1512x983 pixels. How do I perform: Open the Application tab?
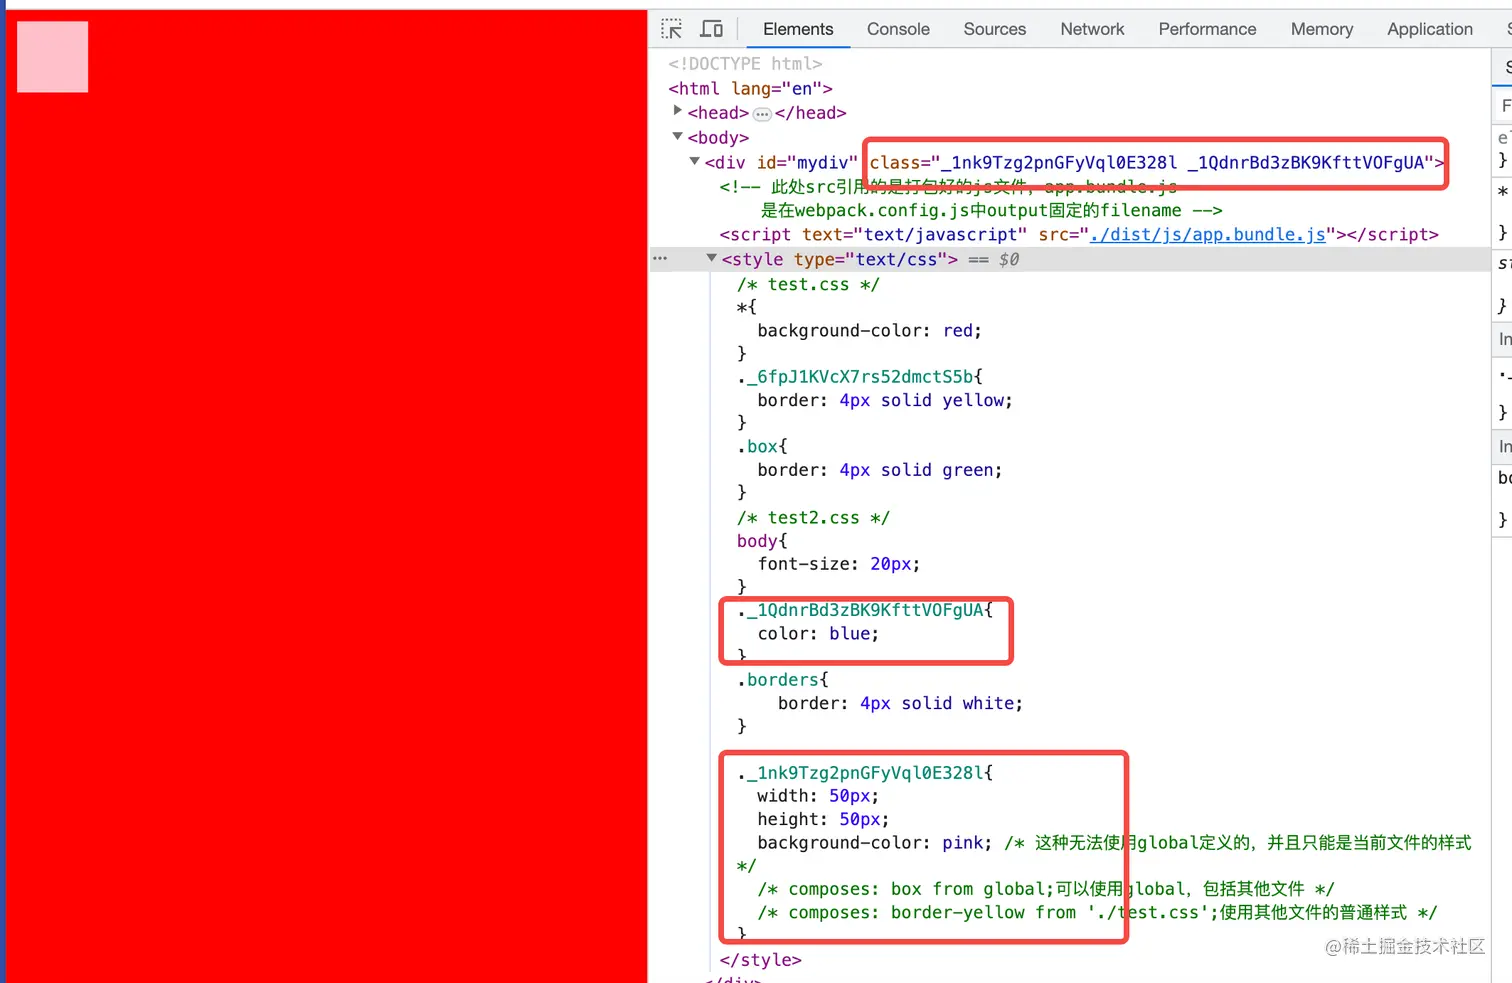pyautogui.click(x=1430, y=29)
